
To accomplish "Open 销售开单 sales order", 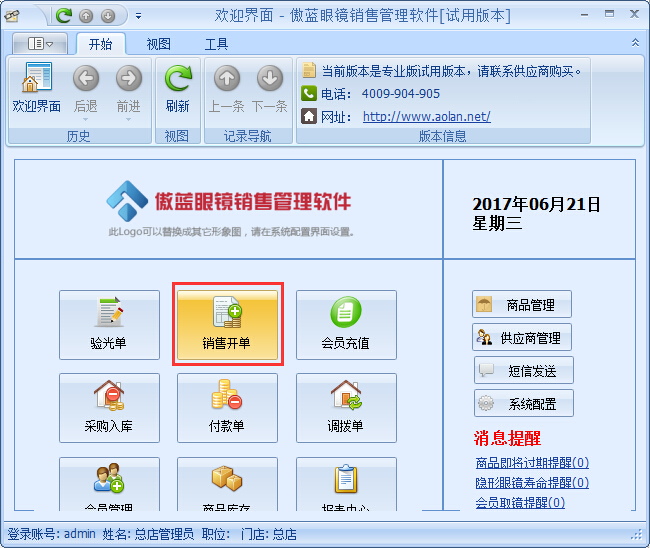I will pos(227,325).
